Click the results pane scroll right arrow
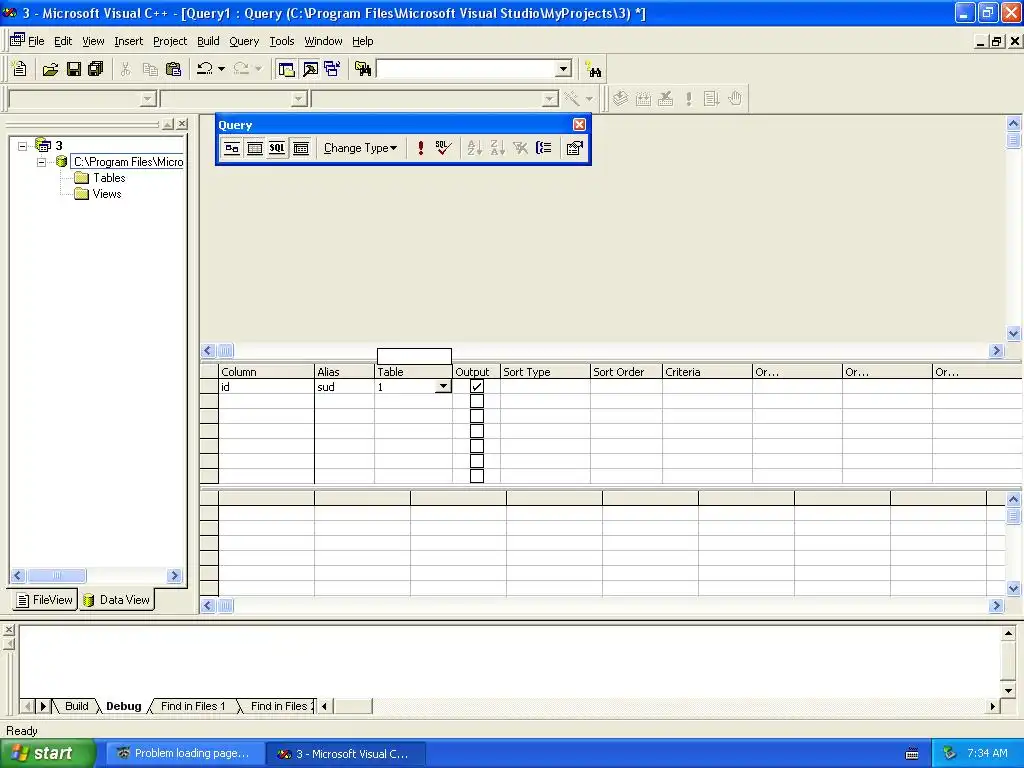 point(996,605)
